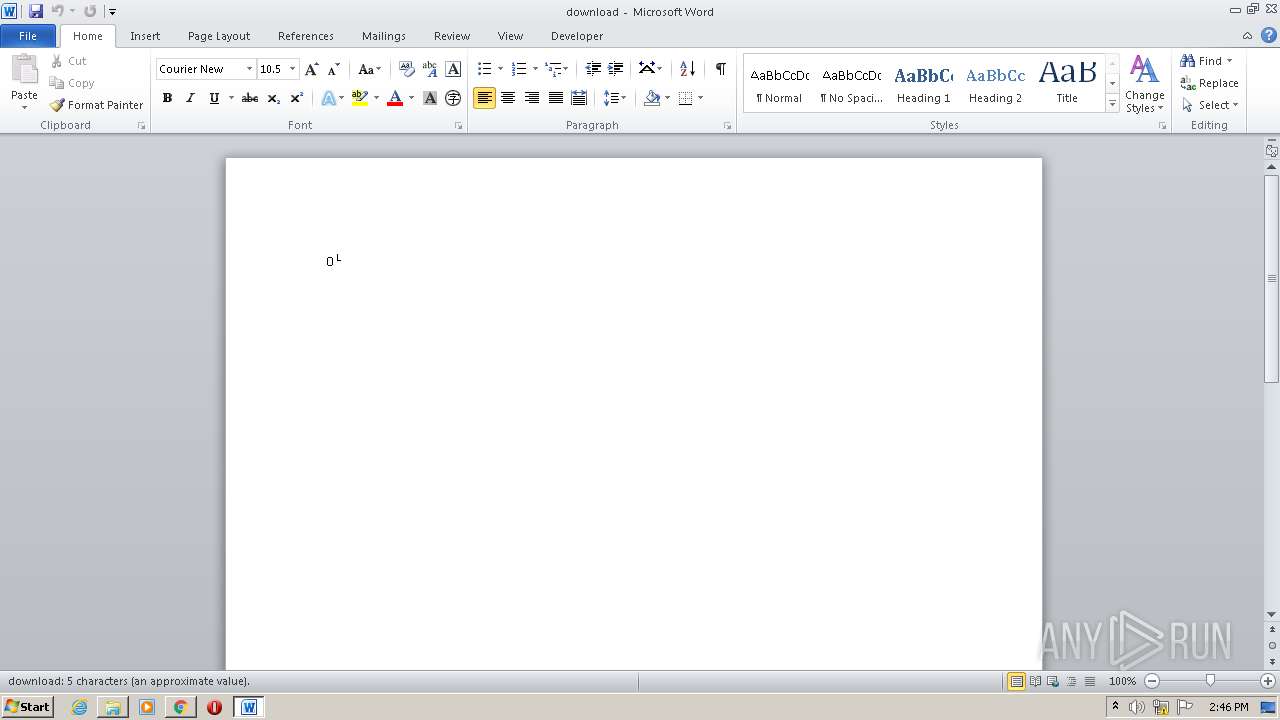Open the Borders dropdown arrow
The width and height of the screenshot is (1280, 720).
click(x=700, y=98)
